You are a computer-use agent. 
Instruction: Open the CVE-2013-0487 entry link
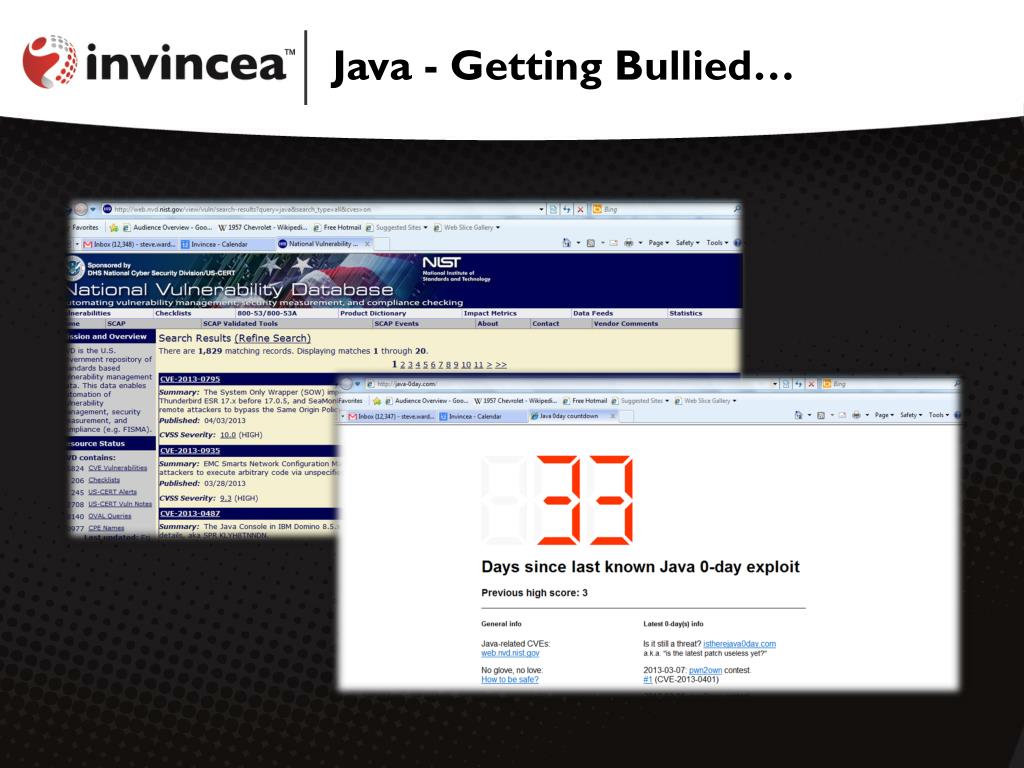pos(190,514)
